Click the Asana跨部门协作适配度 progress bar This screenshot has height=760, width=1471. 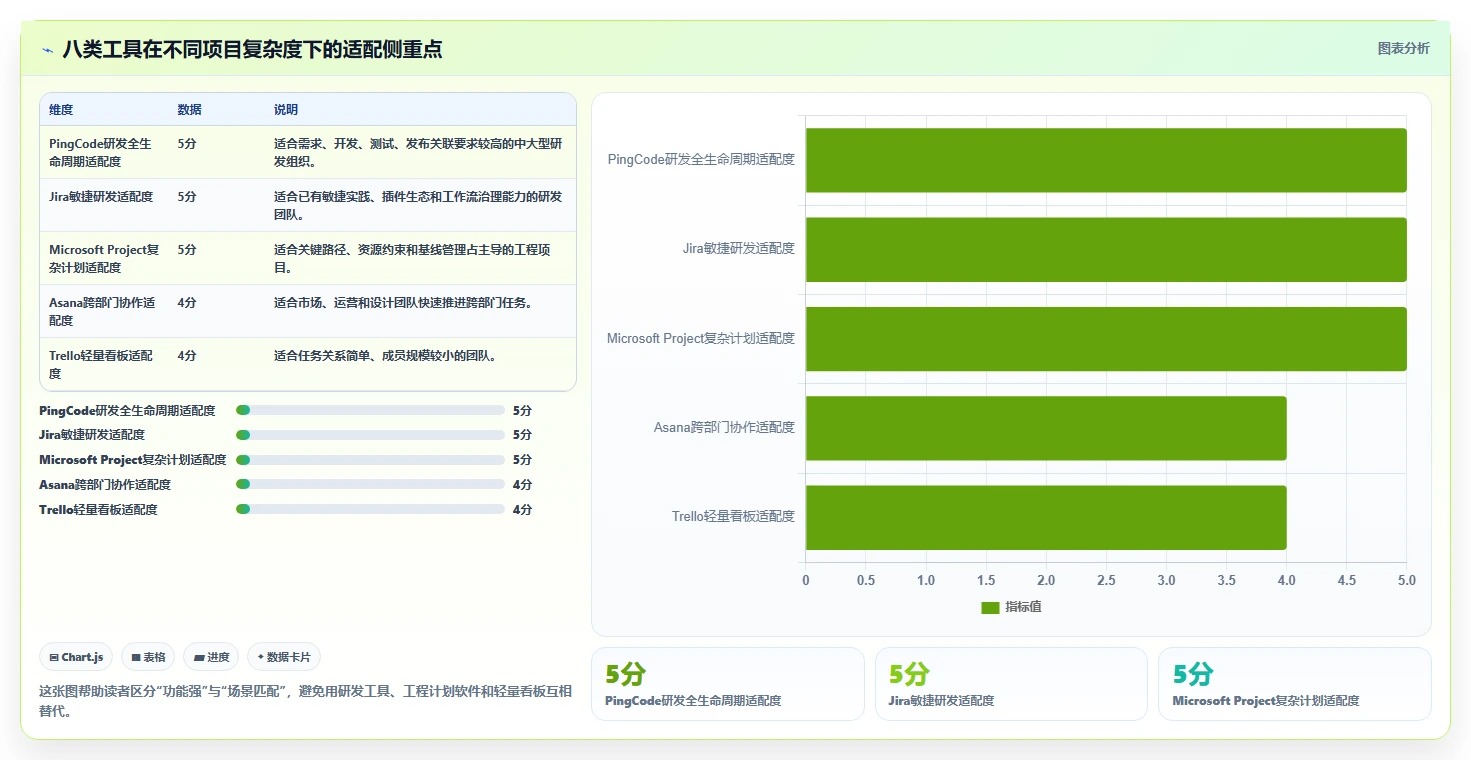pyautogui.click(x=370, y=484)
